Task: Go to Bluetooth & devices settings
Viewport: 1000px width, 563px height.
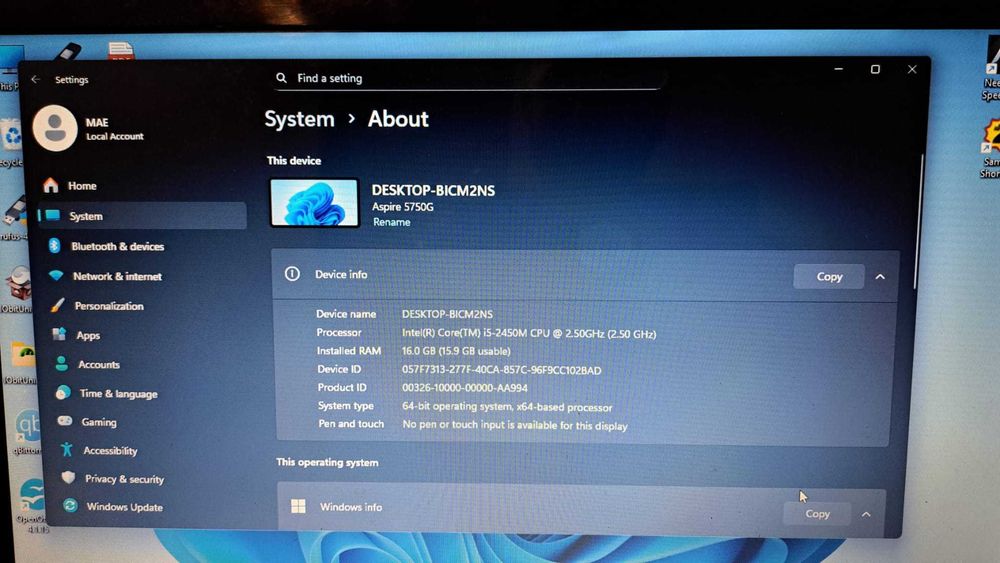Action: coord(117,246)
